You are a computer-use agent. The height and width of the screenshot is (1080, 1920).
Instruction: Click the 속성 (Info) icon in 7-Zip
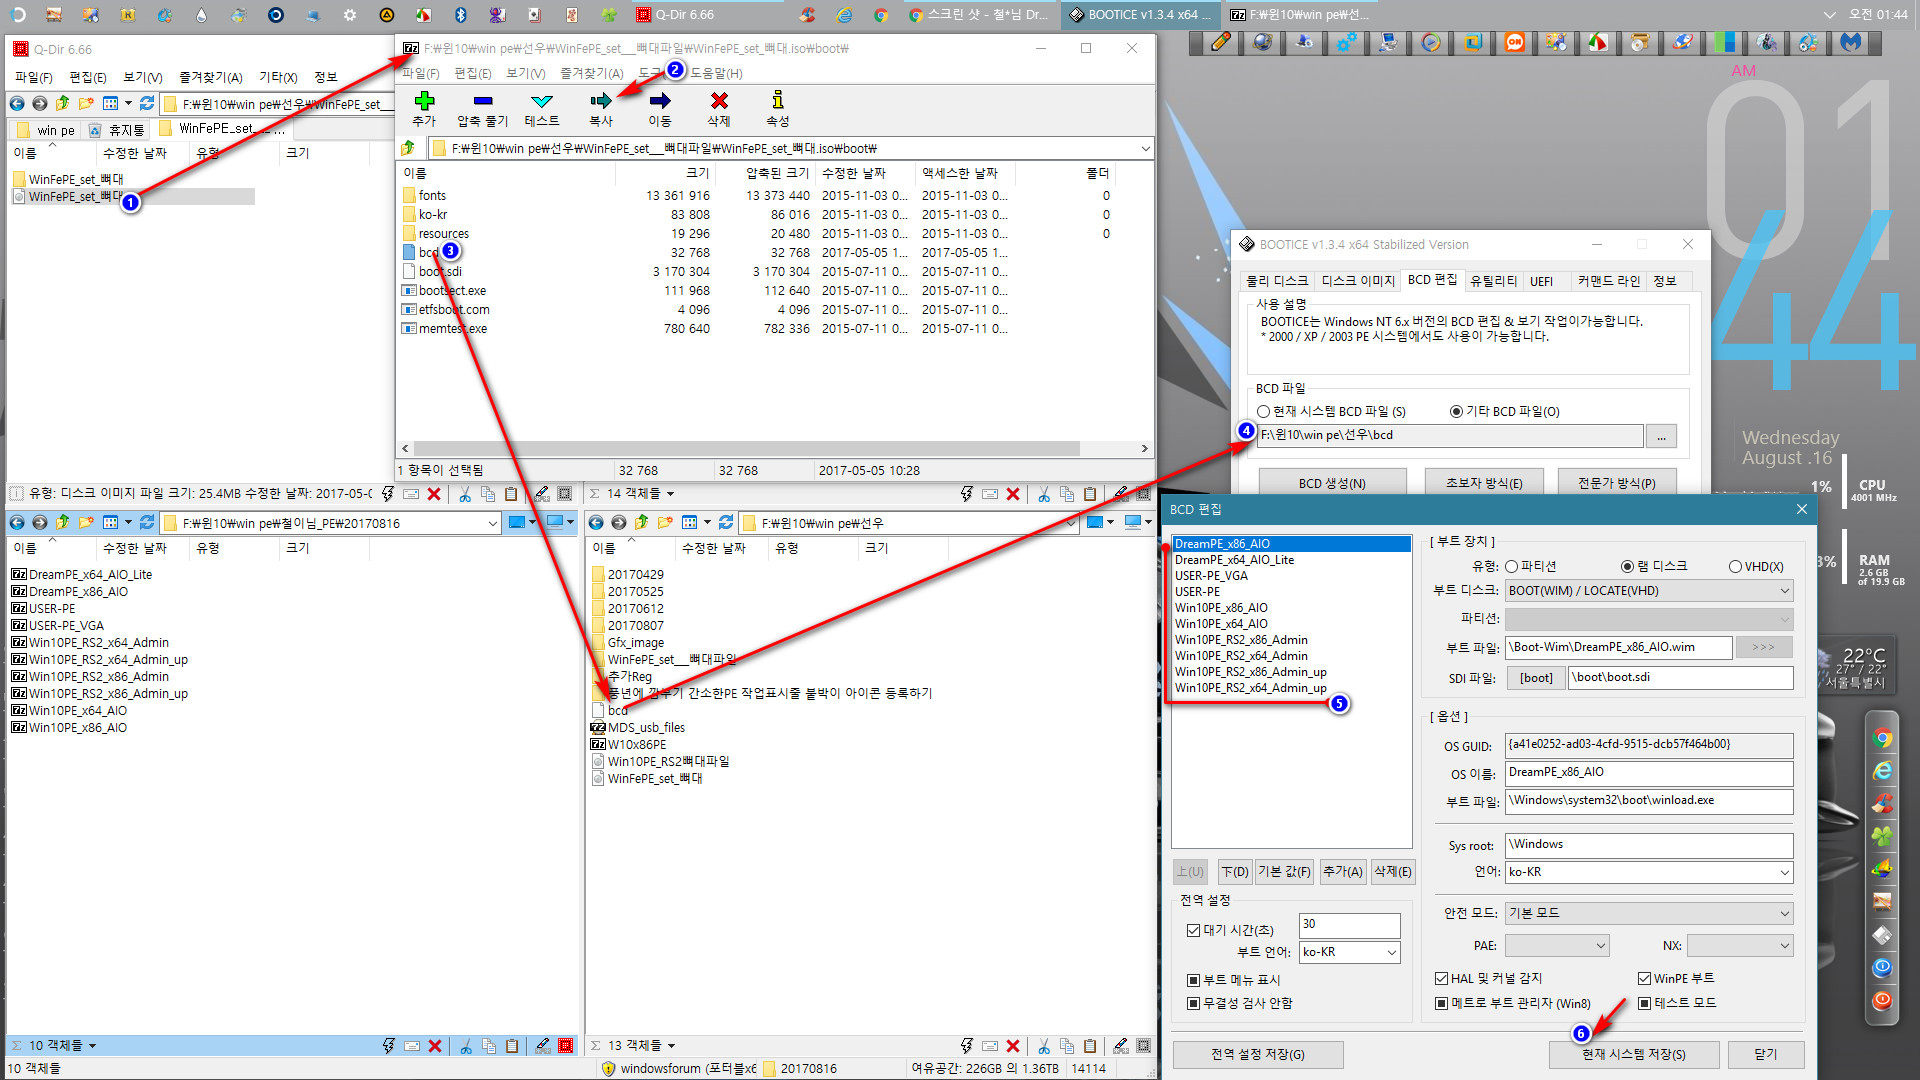click(x=778, y=101)
